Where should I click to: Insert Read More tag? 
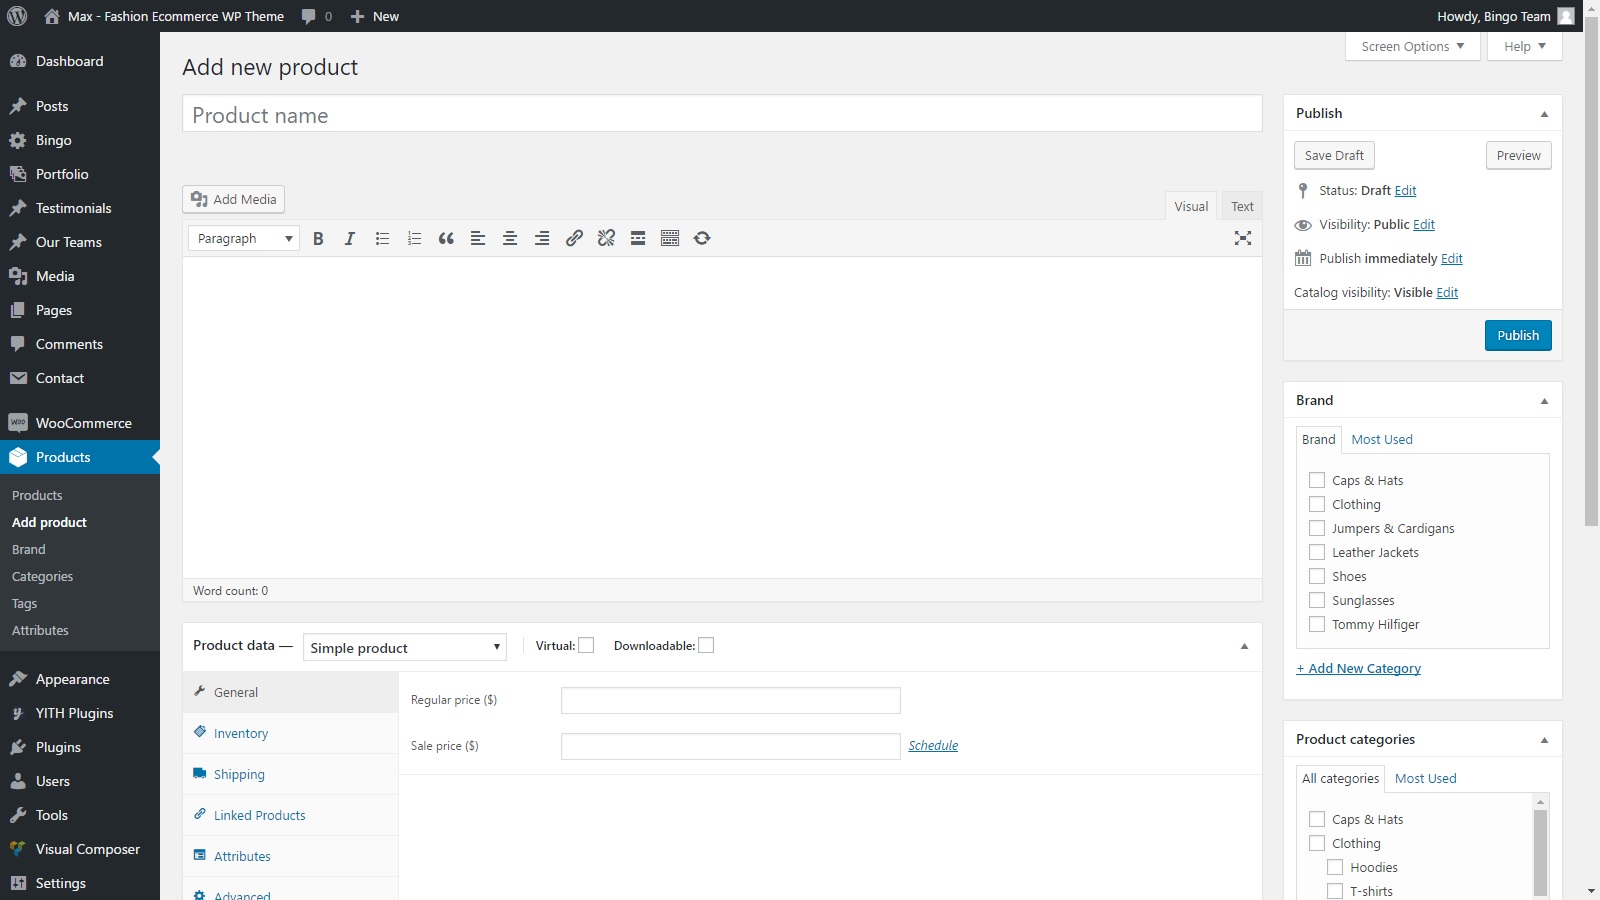pyautogui.click(x=638, y=238)
